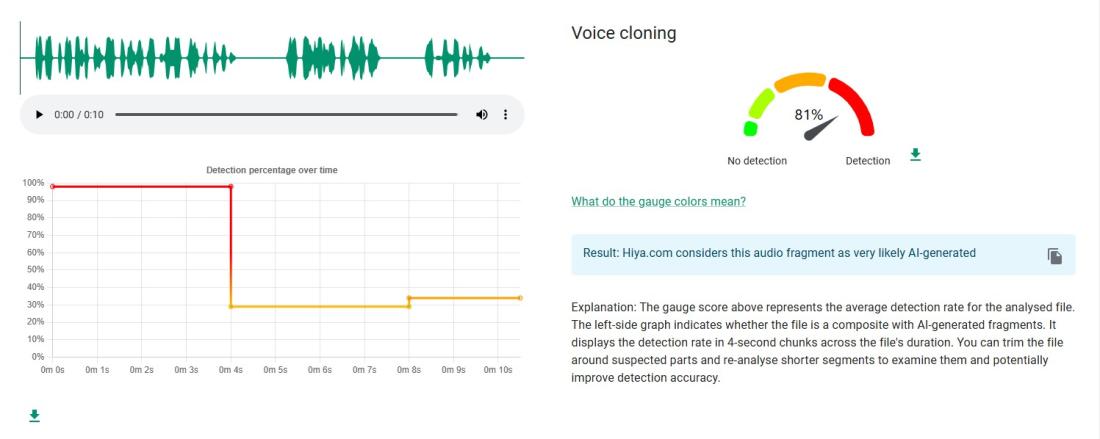This screenshot has height=439, width=1100.
Task: Select the 0m 4s red data point
Action: [231, 187]
